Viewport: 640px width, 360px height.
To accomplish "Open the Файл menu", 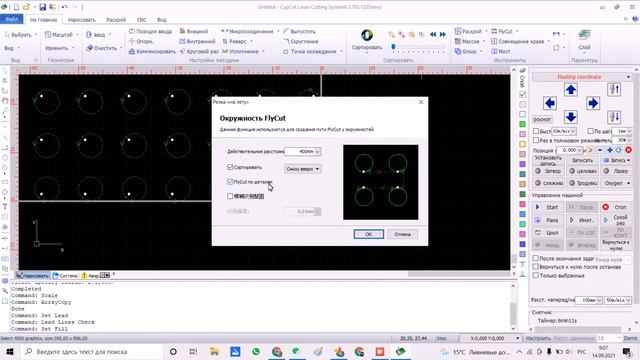I will pyautogui.click(x=11, y=19).
